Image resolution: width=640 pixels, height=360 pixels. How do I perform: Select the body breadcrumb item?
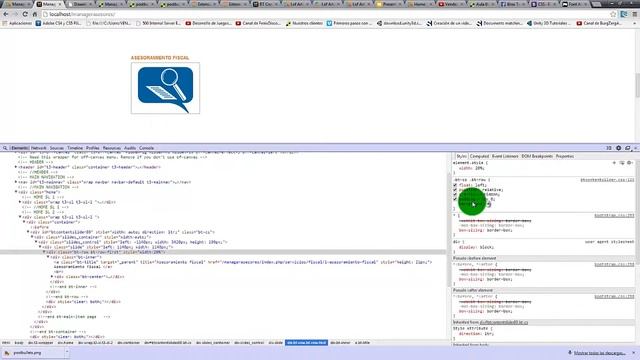pyautogui.click(x=19, y=343)
